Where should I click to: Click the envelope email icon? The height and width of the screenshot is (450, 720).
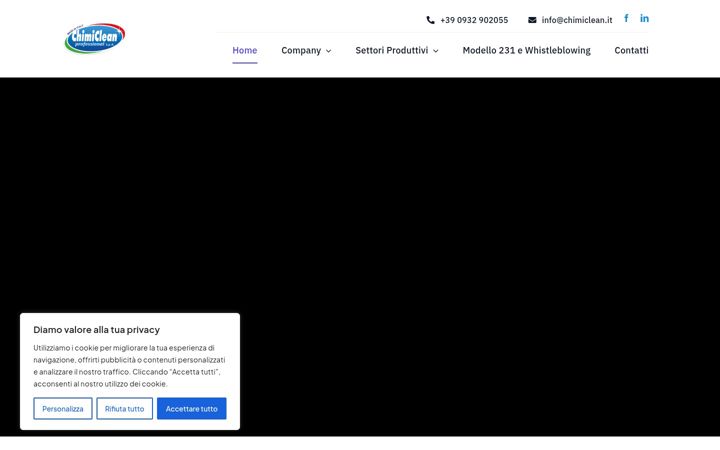[x=532, y=20]
